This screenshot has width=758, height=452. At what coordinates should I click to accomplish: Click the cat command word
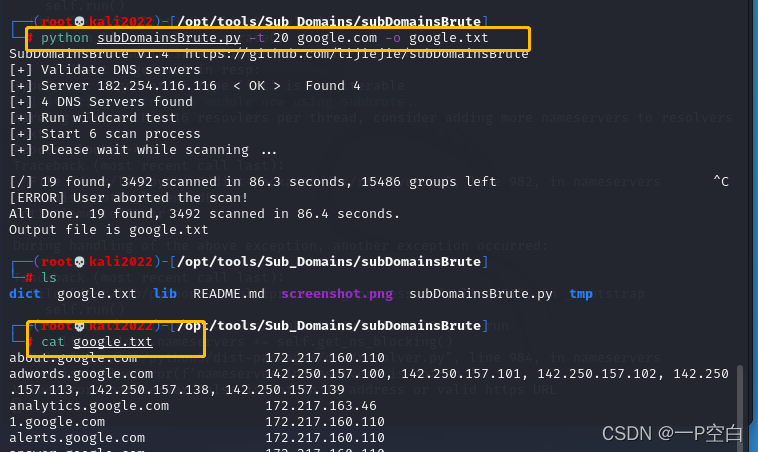coord(53,341)
